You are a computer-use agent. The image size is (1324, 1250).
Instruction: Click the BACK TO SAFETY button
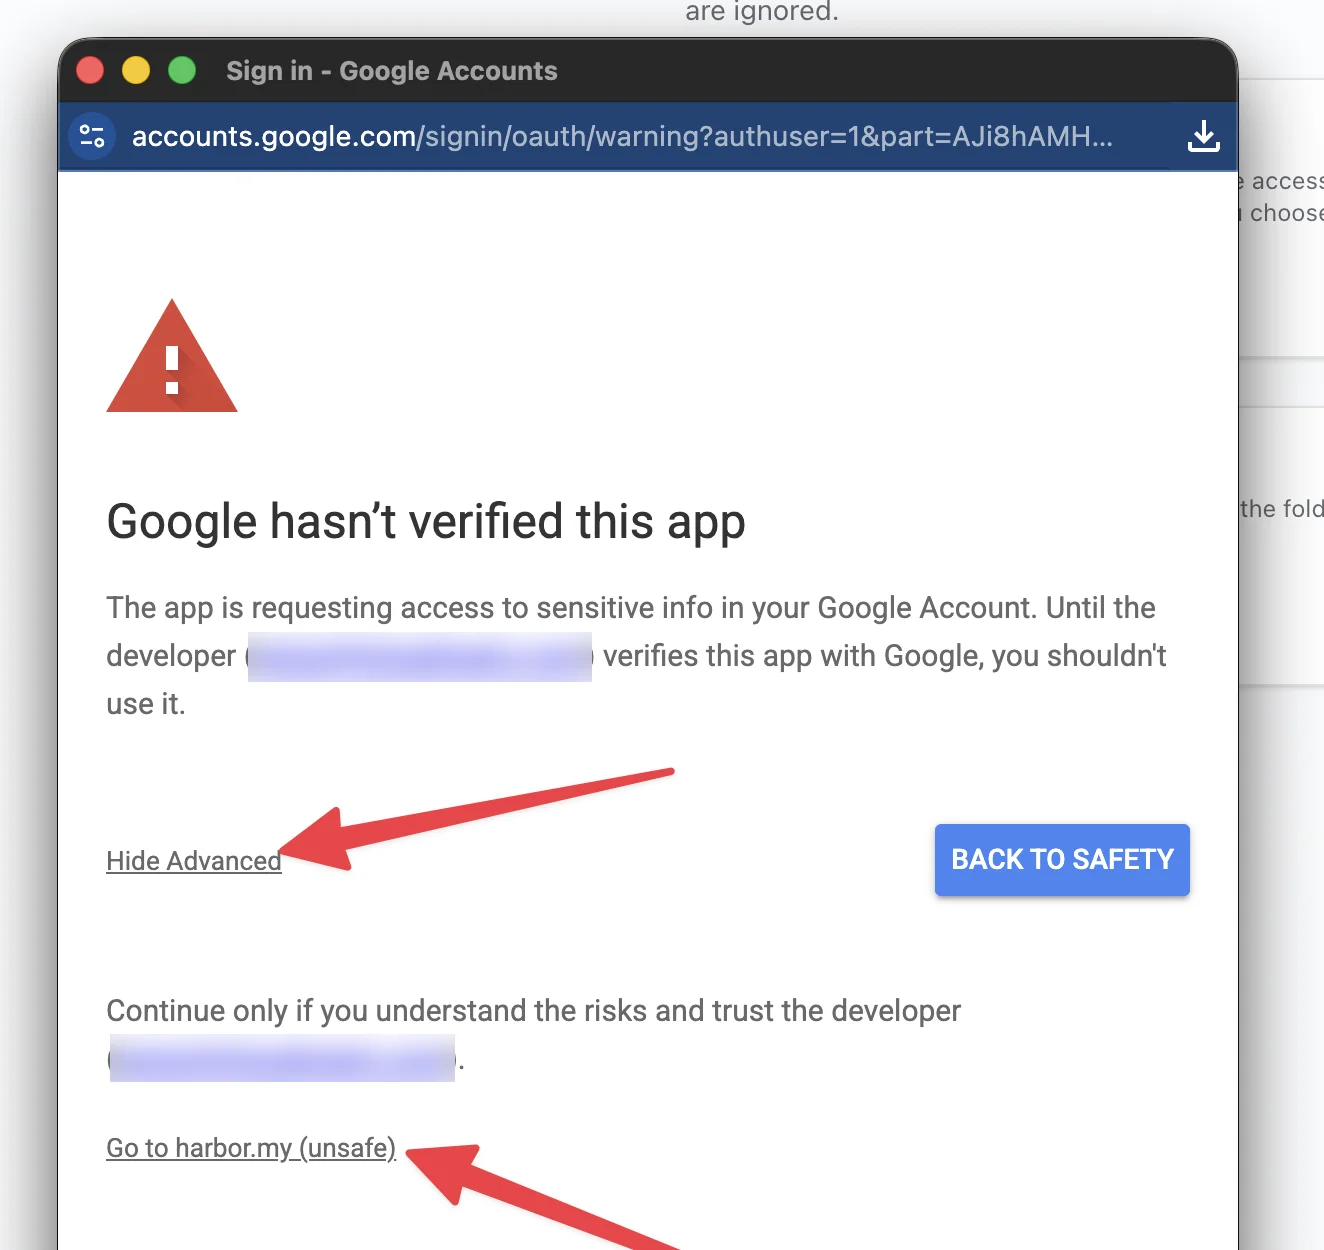[1062, 860]
